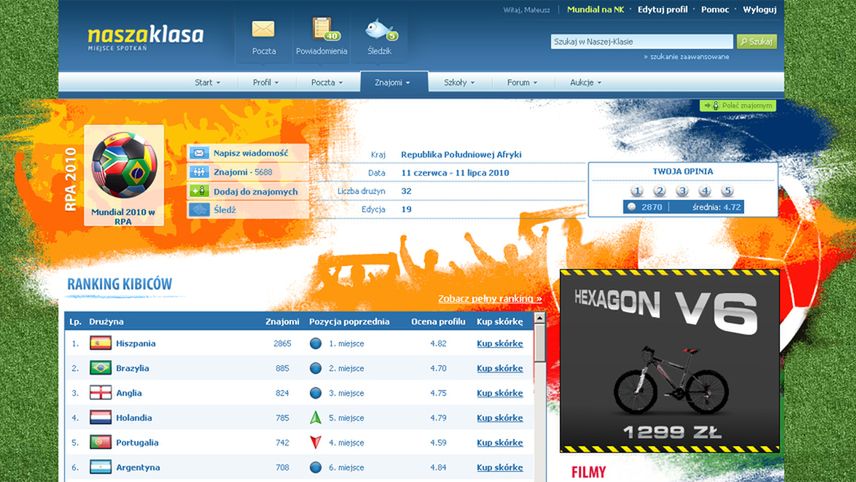Click the Dodaj do znajomych icon
This screenshot has height=482, width=856.
[x=199, y=191]
